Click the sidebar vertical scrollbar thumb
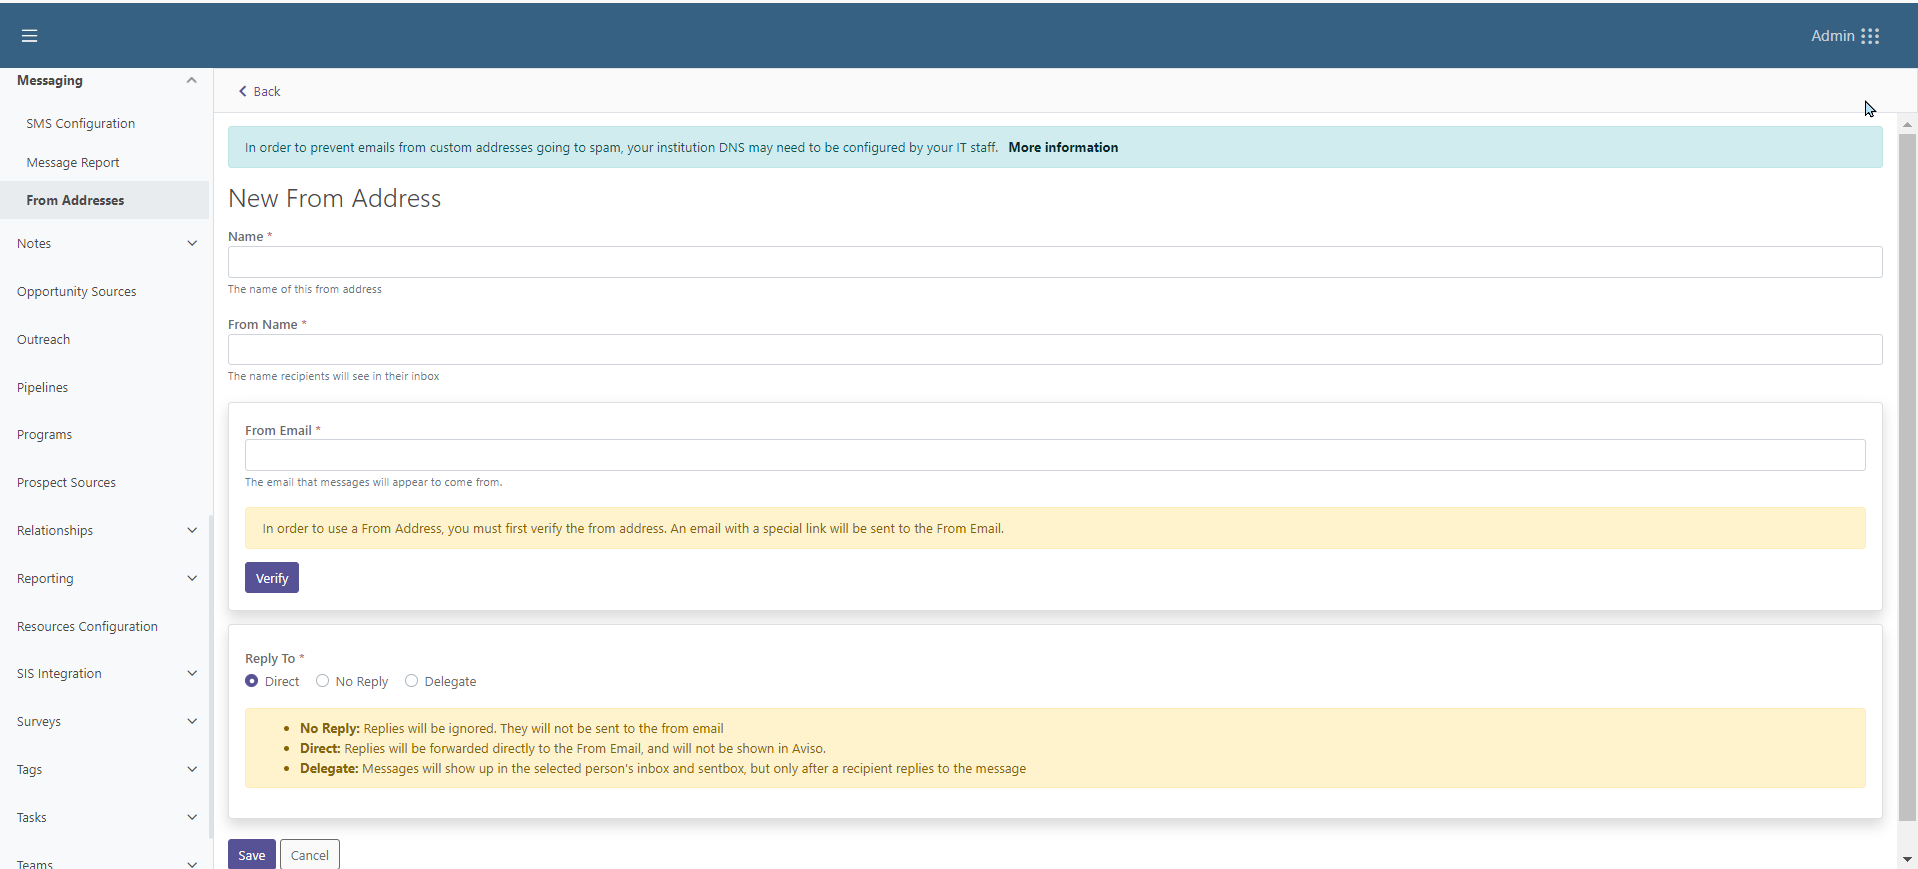Viewport: 1918px width, 869px height. pos(210,676)
